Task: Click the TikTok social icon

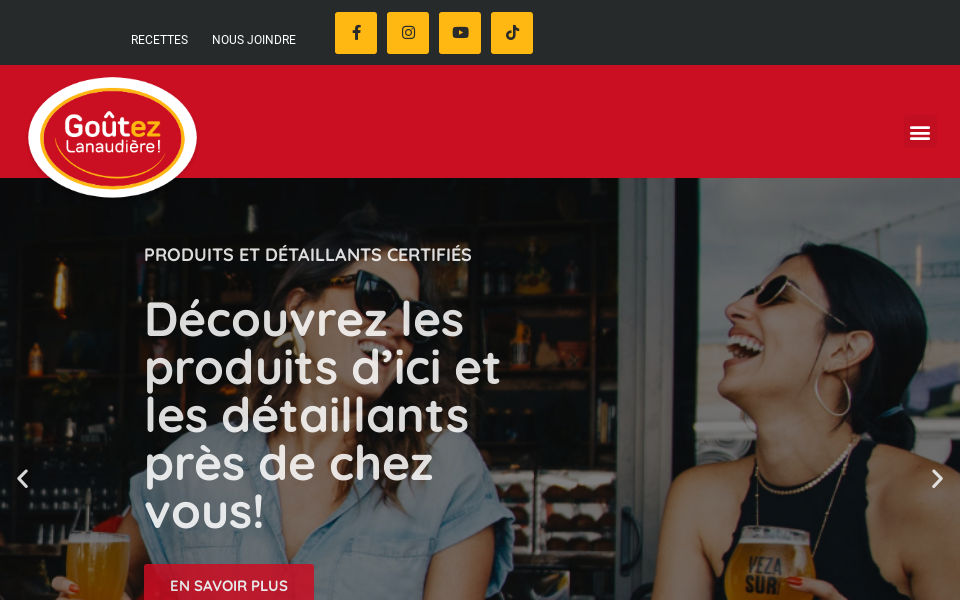Action: [512, 33]
